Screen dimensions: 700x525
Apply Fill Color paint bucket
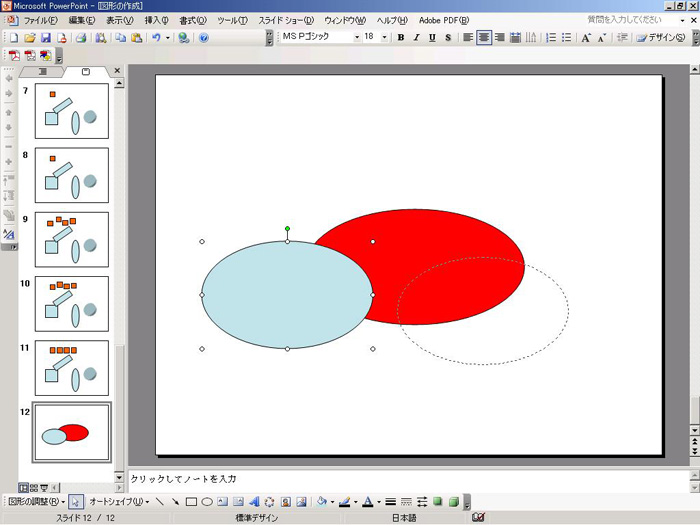pyautogui.click(x=321, y=502)
